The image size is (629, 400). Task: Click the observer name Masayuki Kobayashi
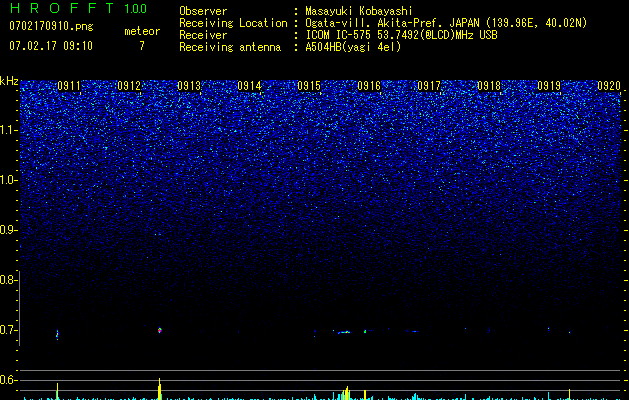point(359,11)
